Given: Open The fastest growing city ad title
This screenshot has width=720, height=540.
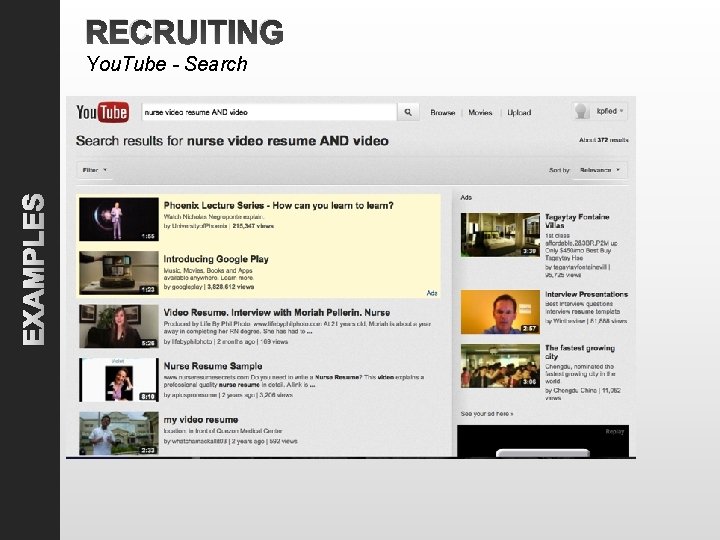Looking at the screenshot, I should pos(579,352).
